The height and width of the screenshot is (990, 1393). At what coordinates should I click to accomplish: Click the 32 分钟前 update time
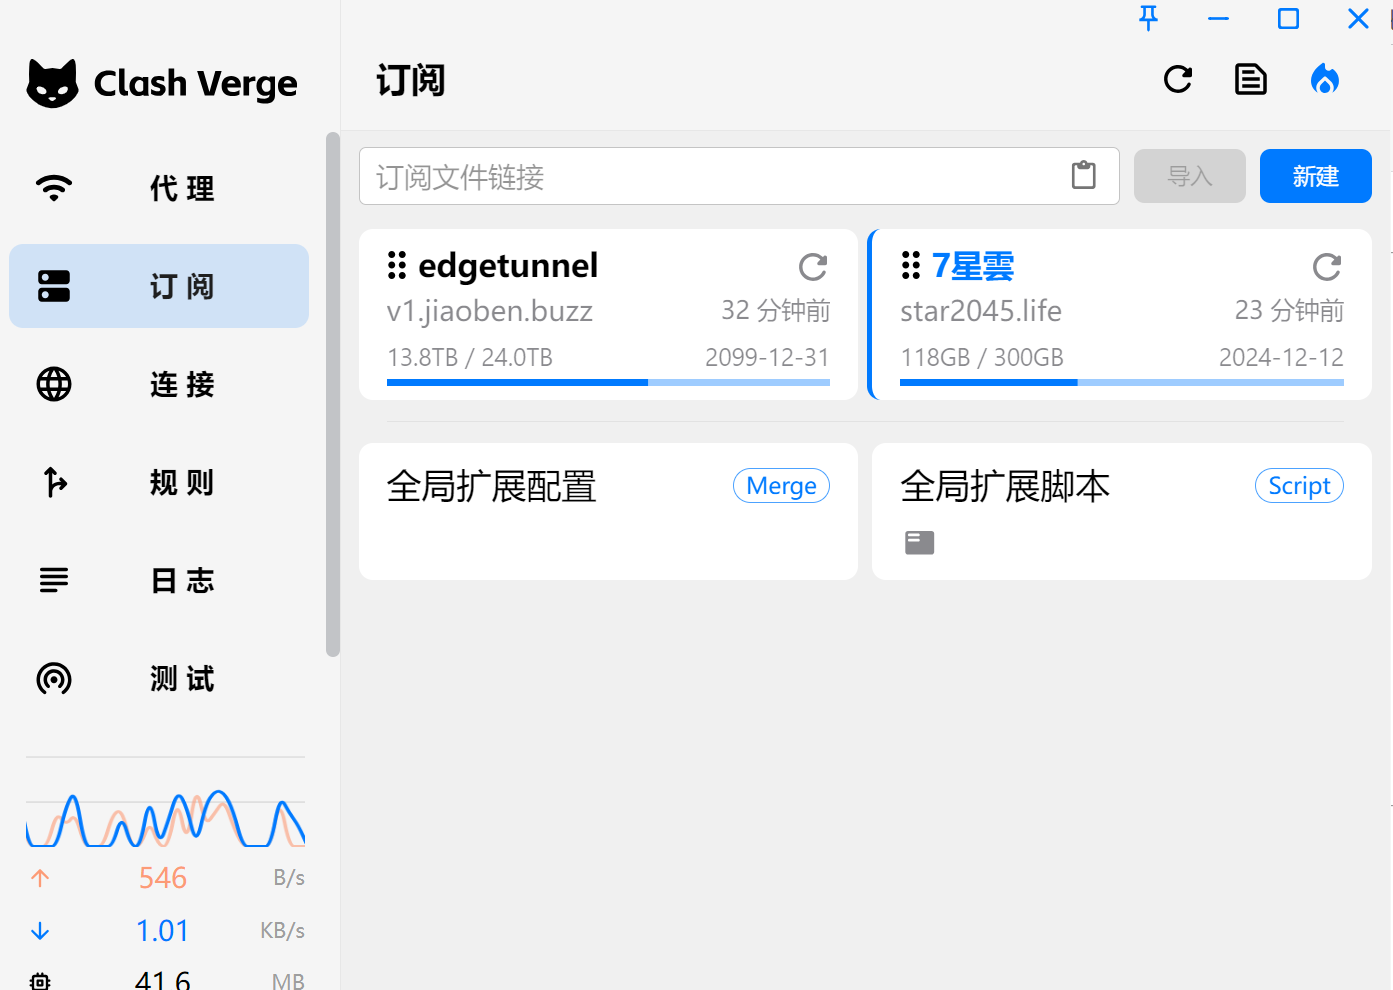(776, 311)
